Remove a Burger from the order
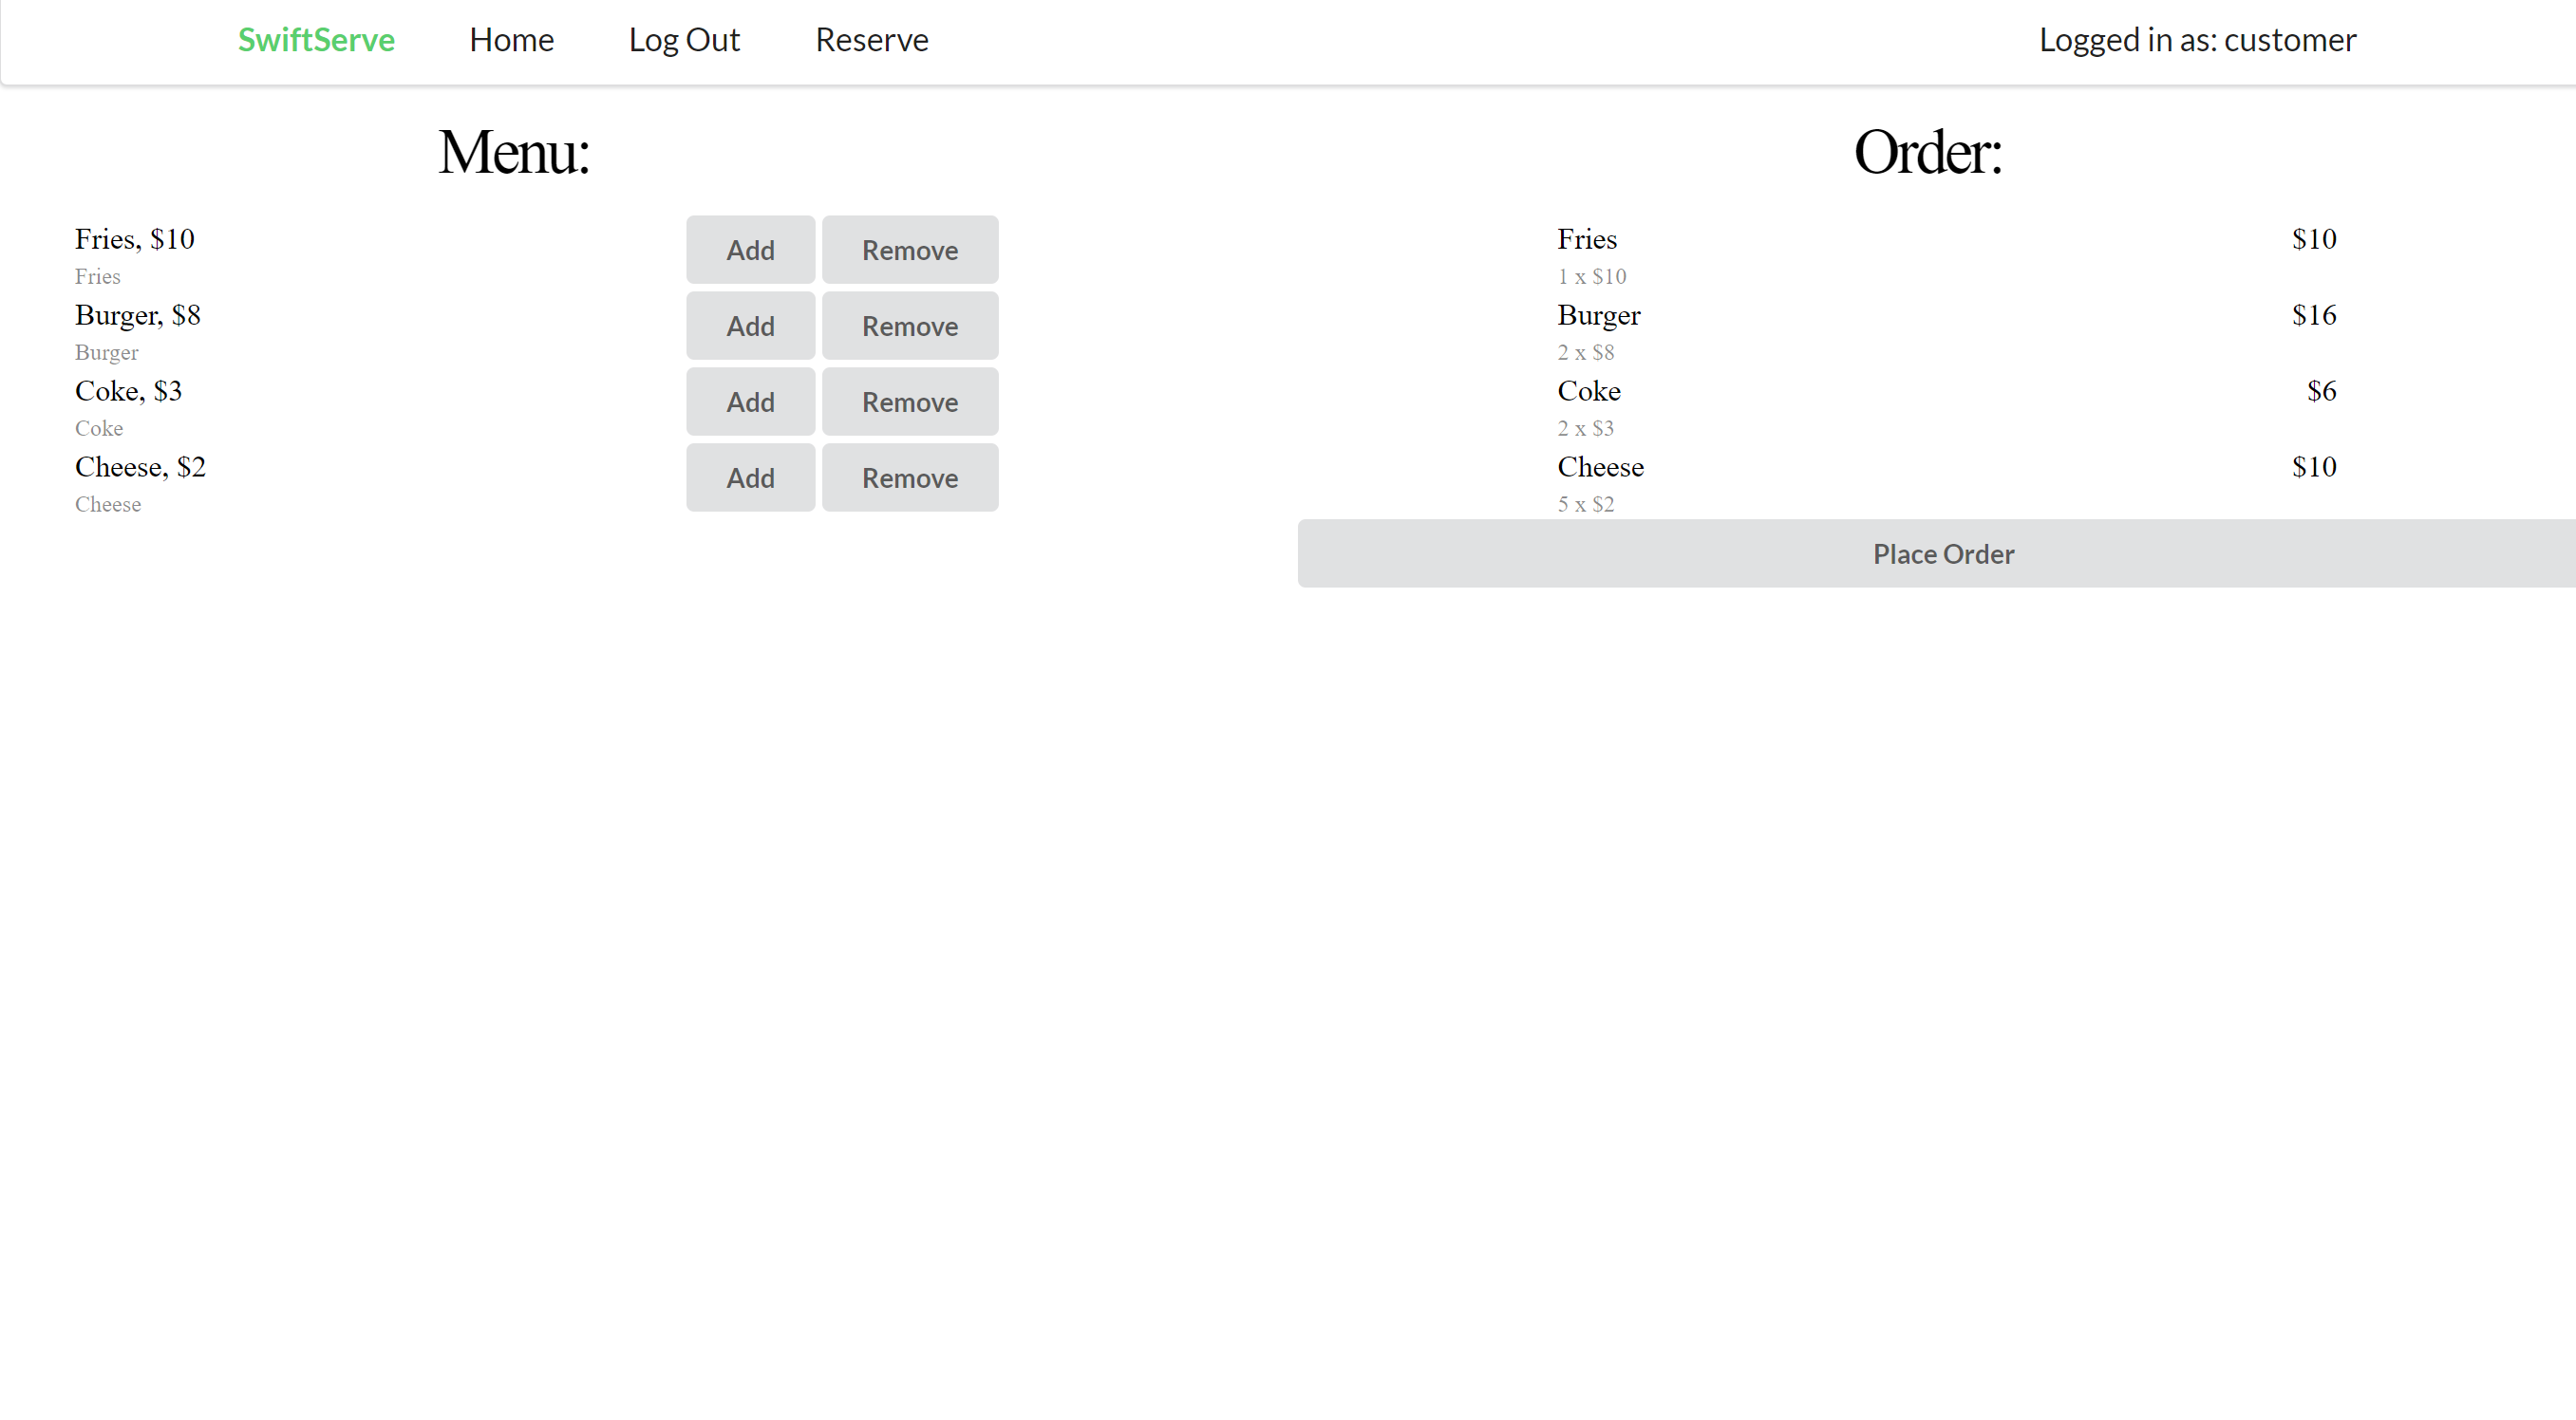Image resolution: width=2576 pixels, height=1420 pixels. (x=909, y=326)
